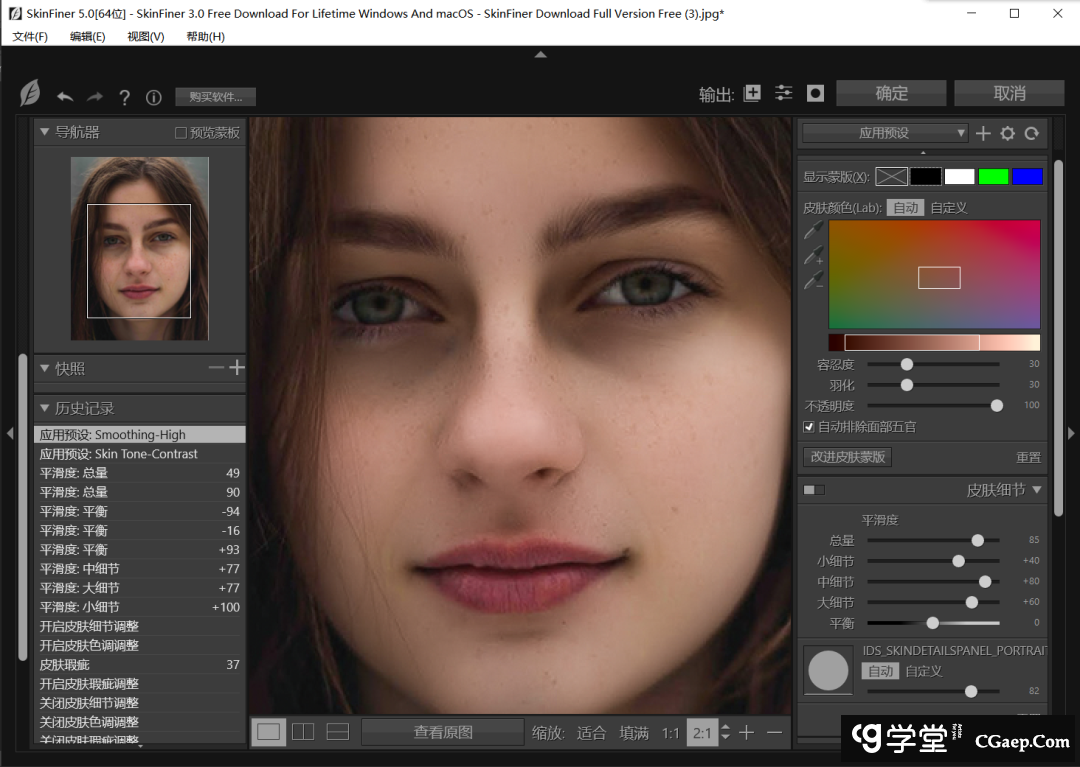Switch to split vertical view mode
This screenshot has width=1080, height=767.
[x=303, y=732]
